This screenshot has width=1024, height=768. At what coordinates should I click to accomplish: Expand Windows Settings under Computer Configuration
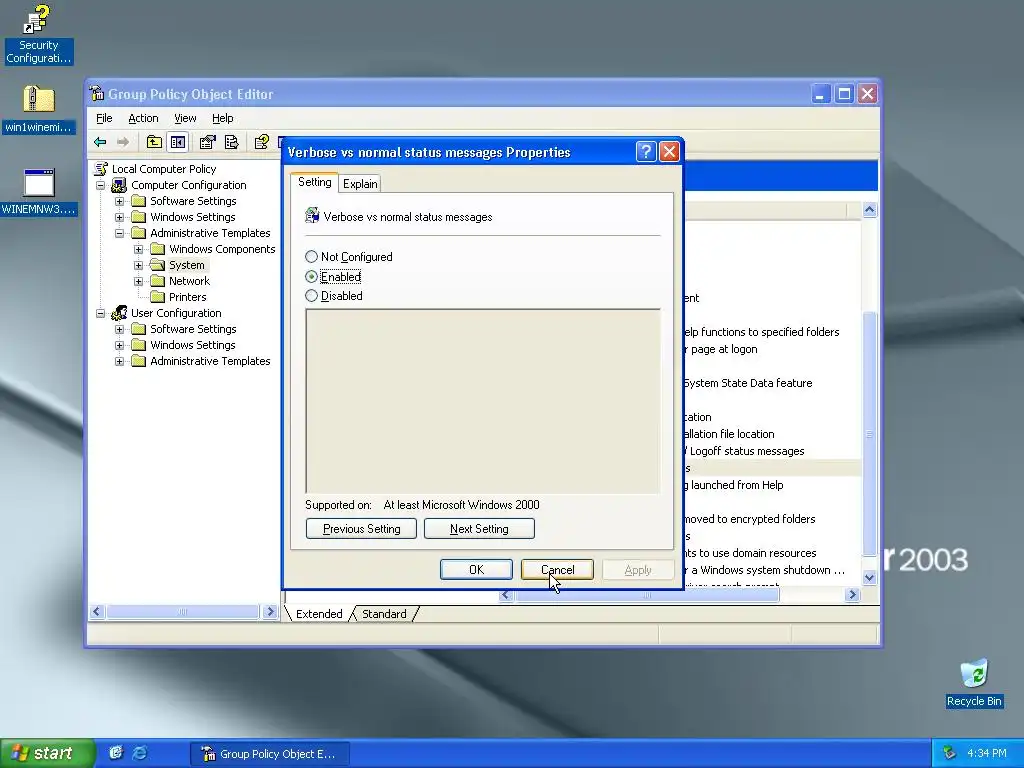pos(120,217)
